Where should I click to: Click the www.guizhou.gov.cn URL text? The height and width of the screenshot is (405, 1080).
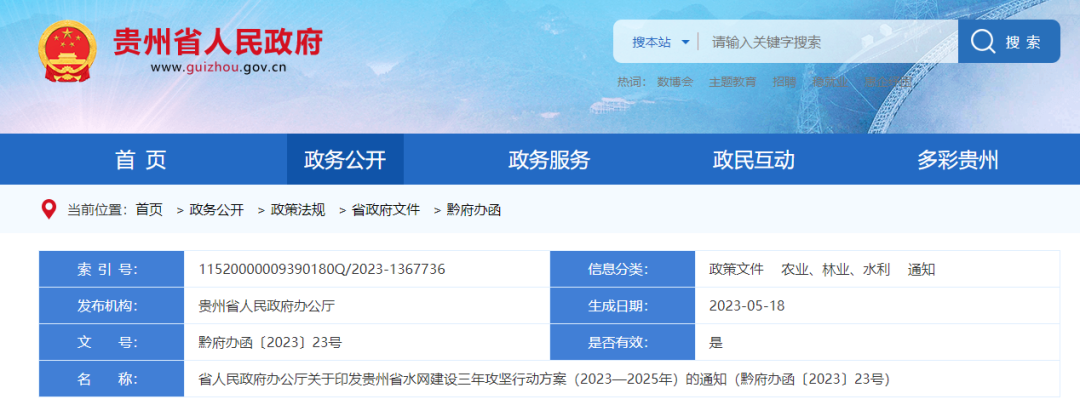pos(219,68)
